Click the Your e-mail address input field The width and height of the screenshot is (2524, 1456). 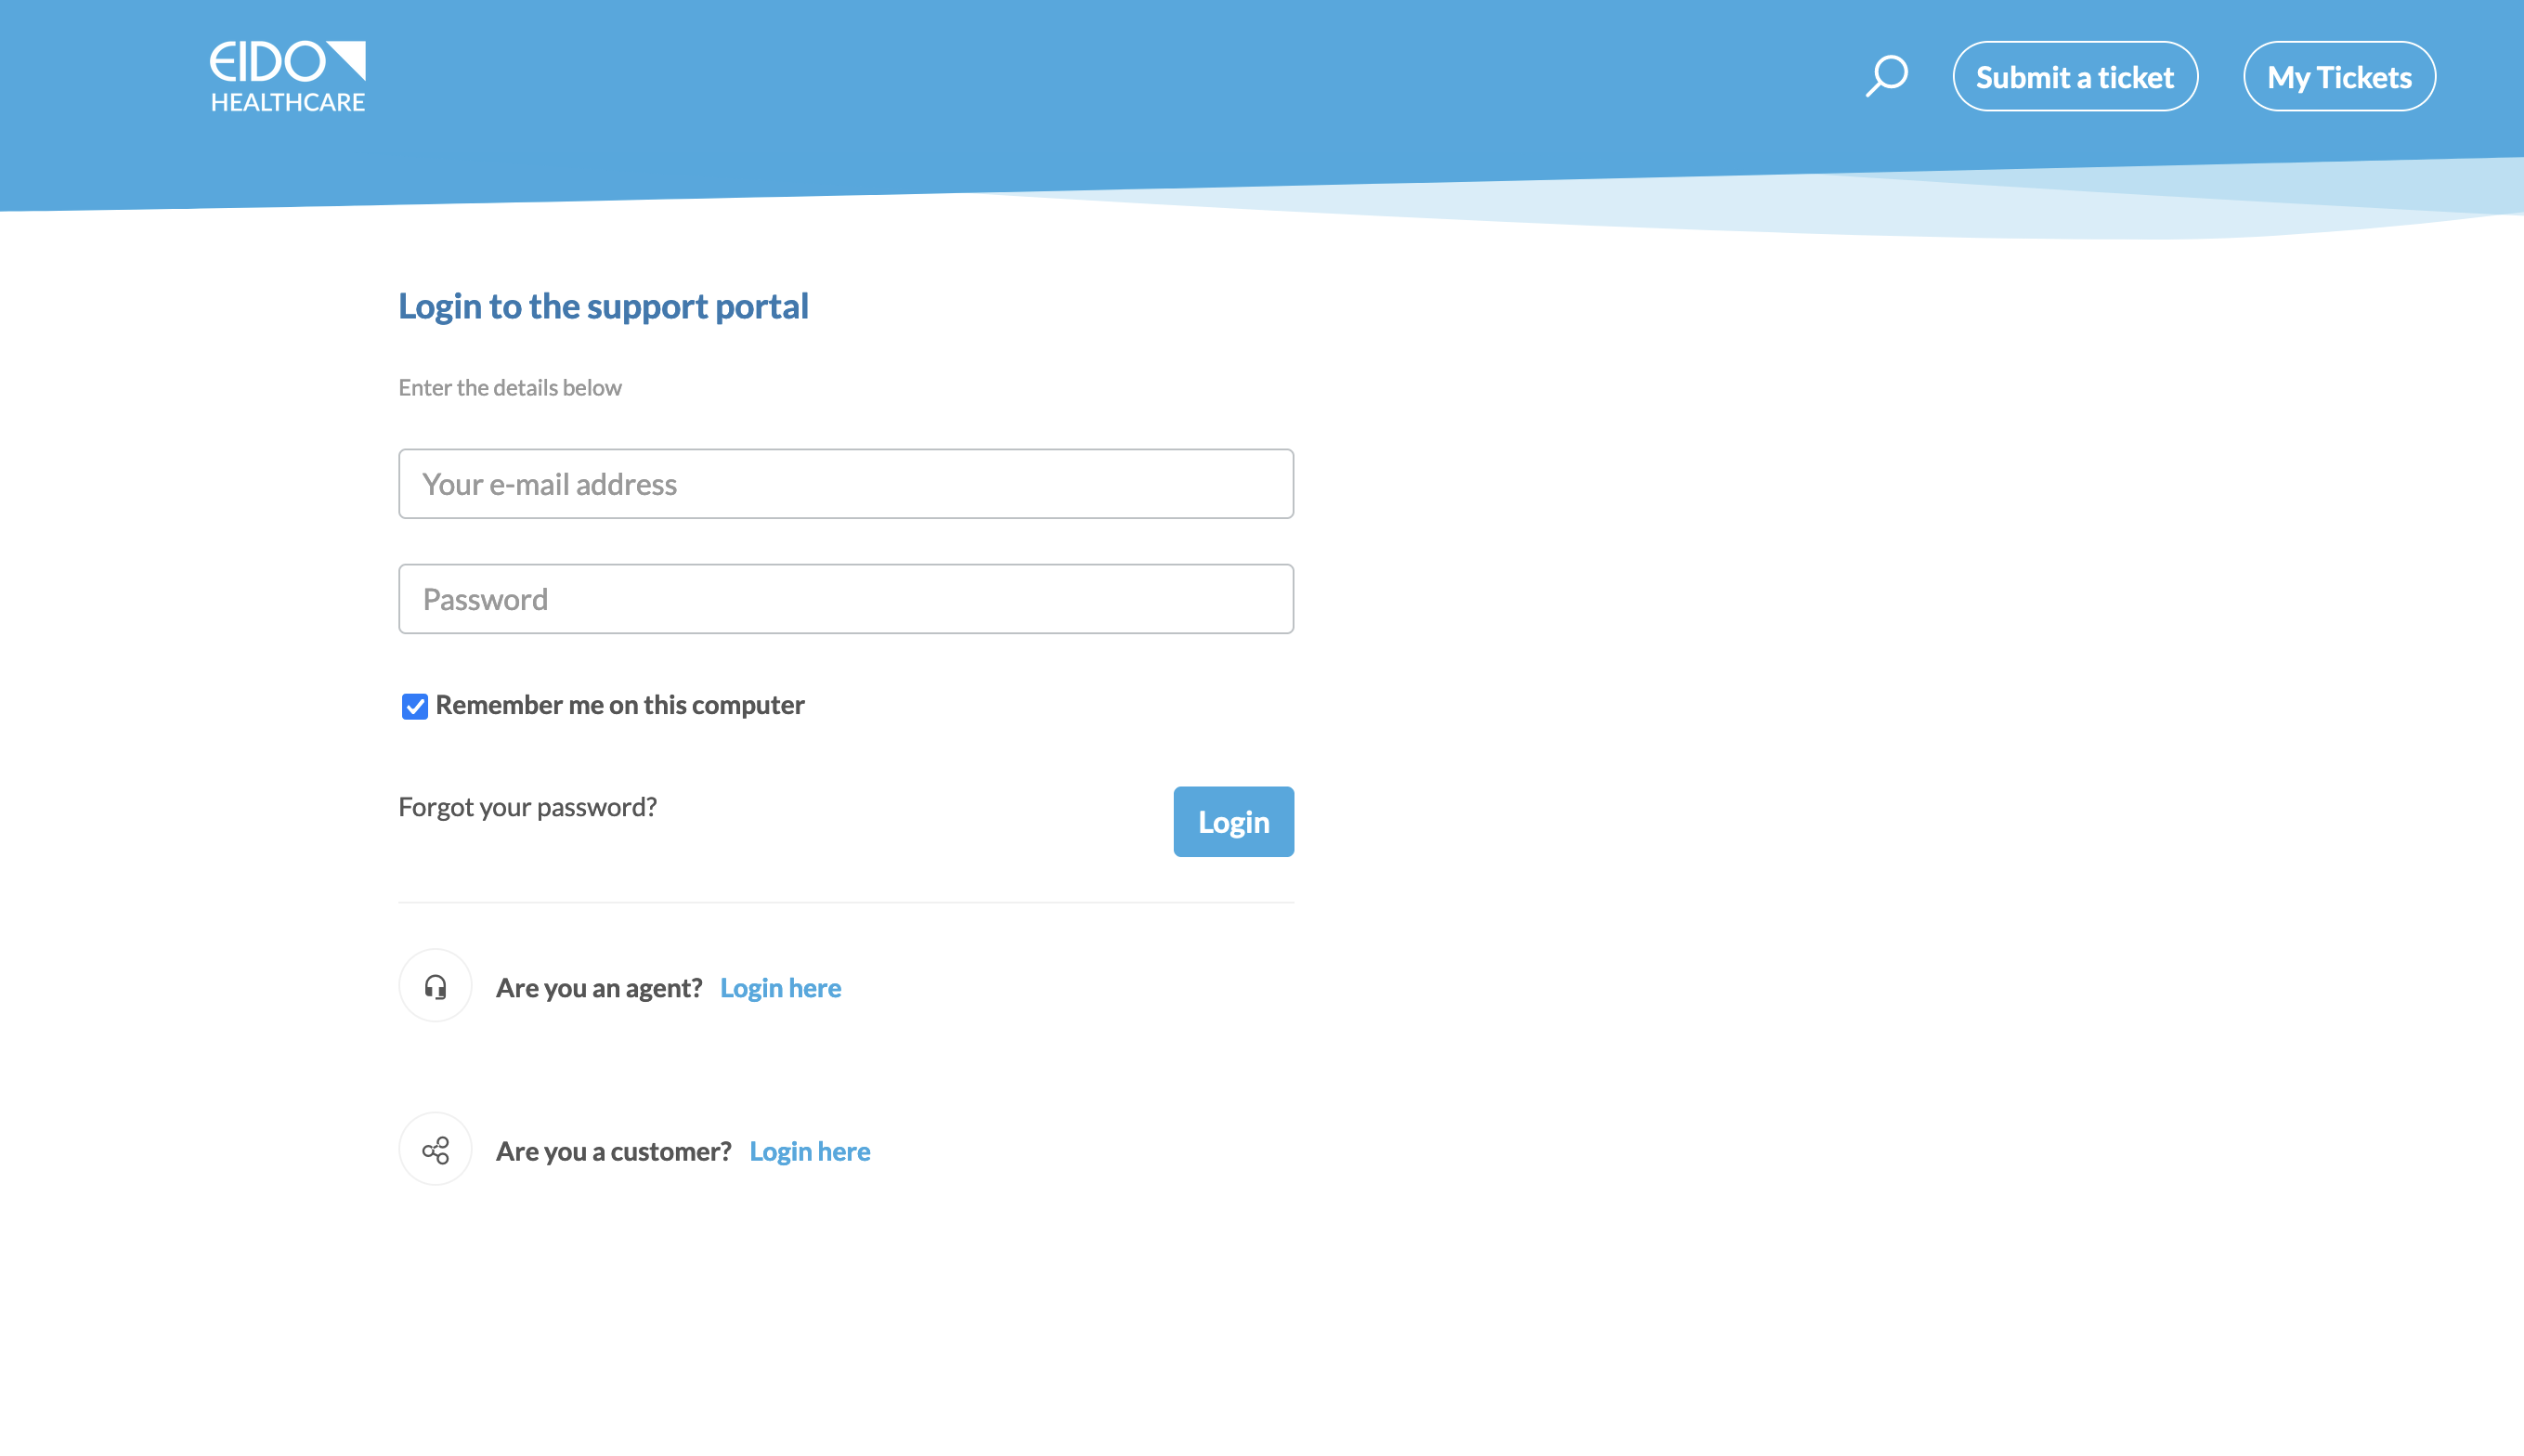pyautogui.click(x=846, y=484)
